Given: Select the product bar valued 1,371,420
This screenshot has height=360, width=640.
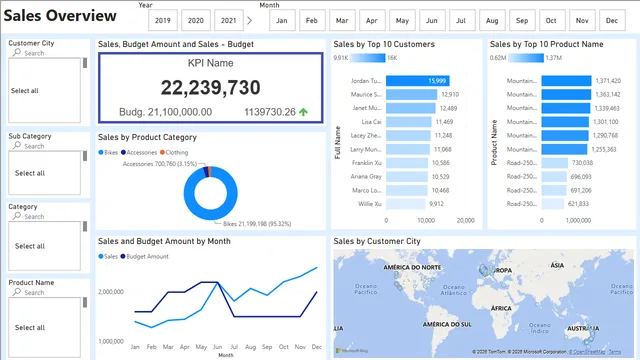Looking at the screenshot, I should [567, 81].
